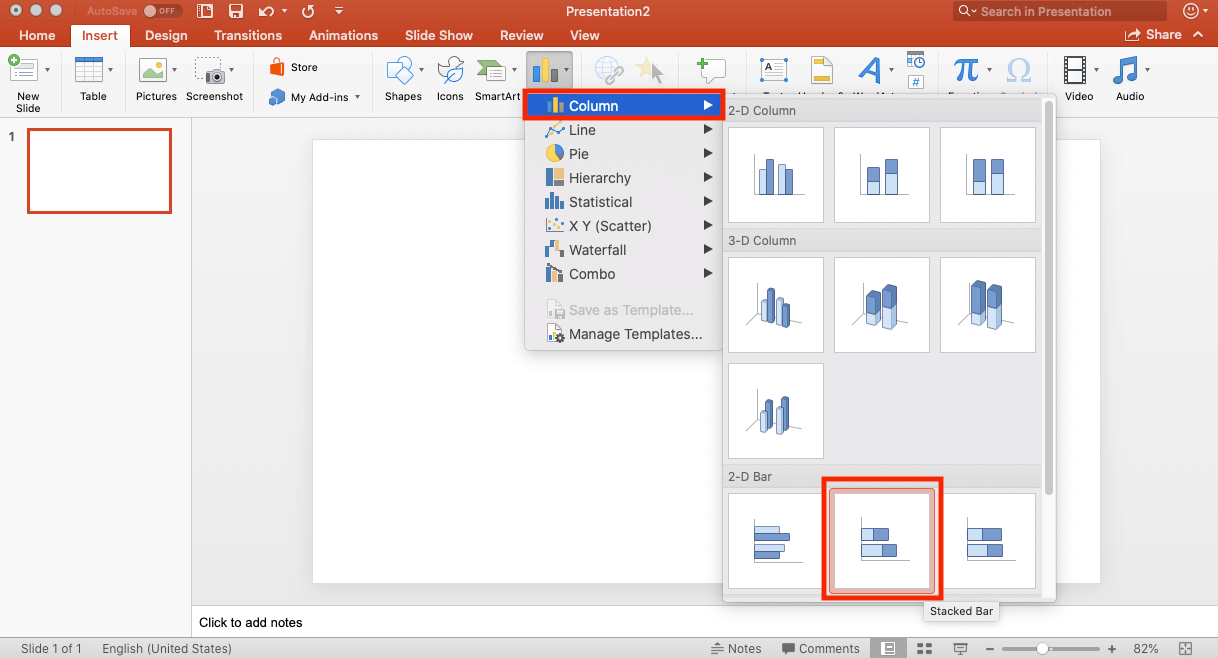Expand the New Slide layout arrow
This screenshot has height=658, width=1218.
46,70
